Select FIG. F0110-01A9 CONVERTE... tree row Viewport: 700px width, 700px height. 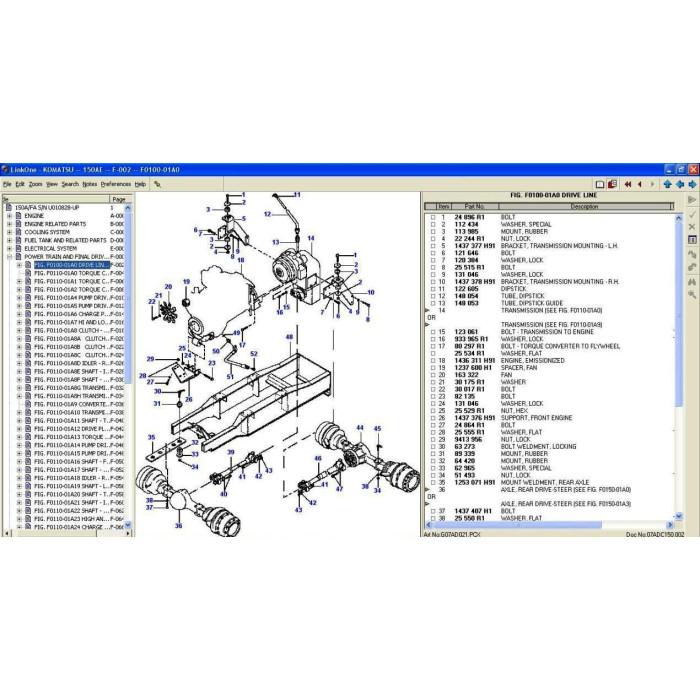click(x=72, y=404)
